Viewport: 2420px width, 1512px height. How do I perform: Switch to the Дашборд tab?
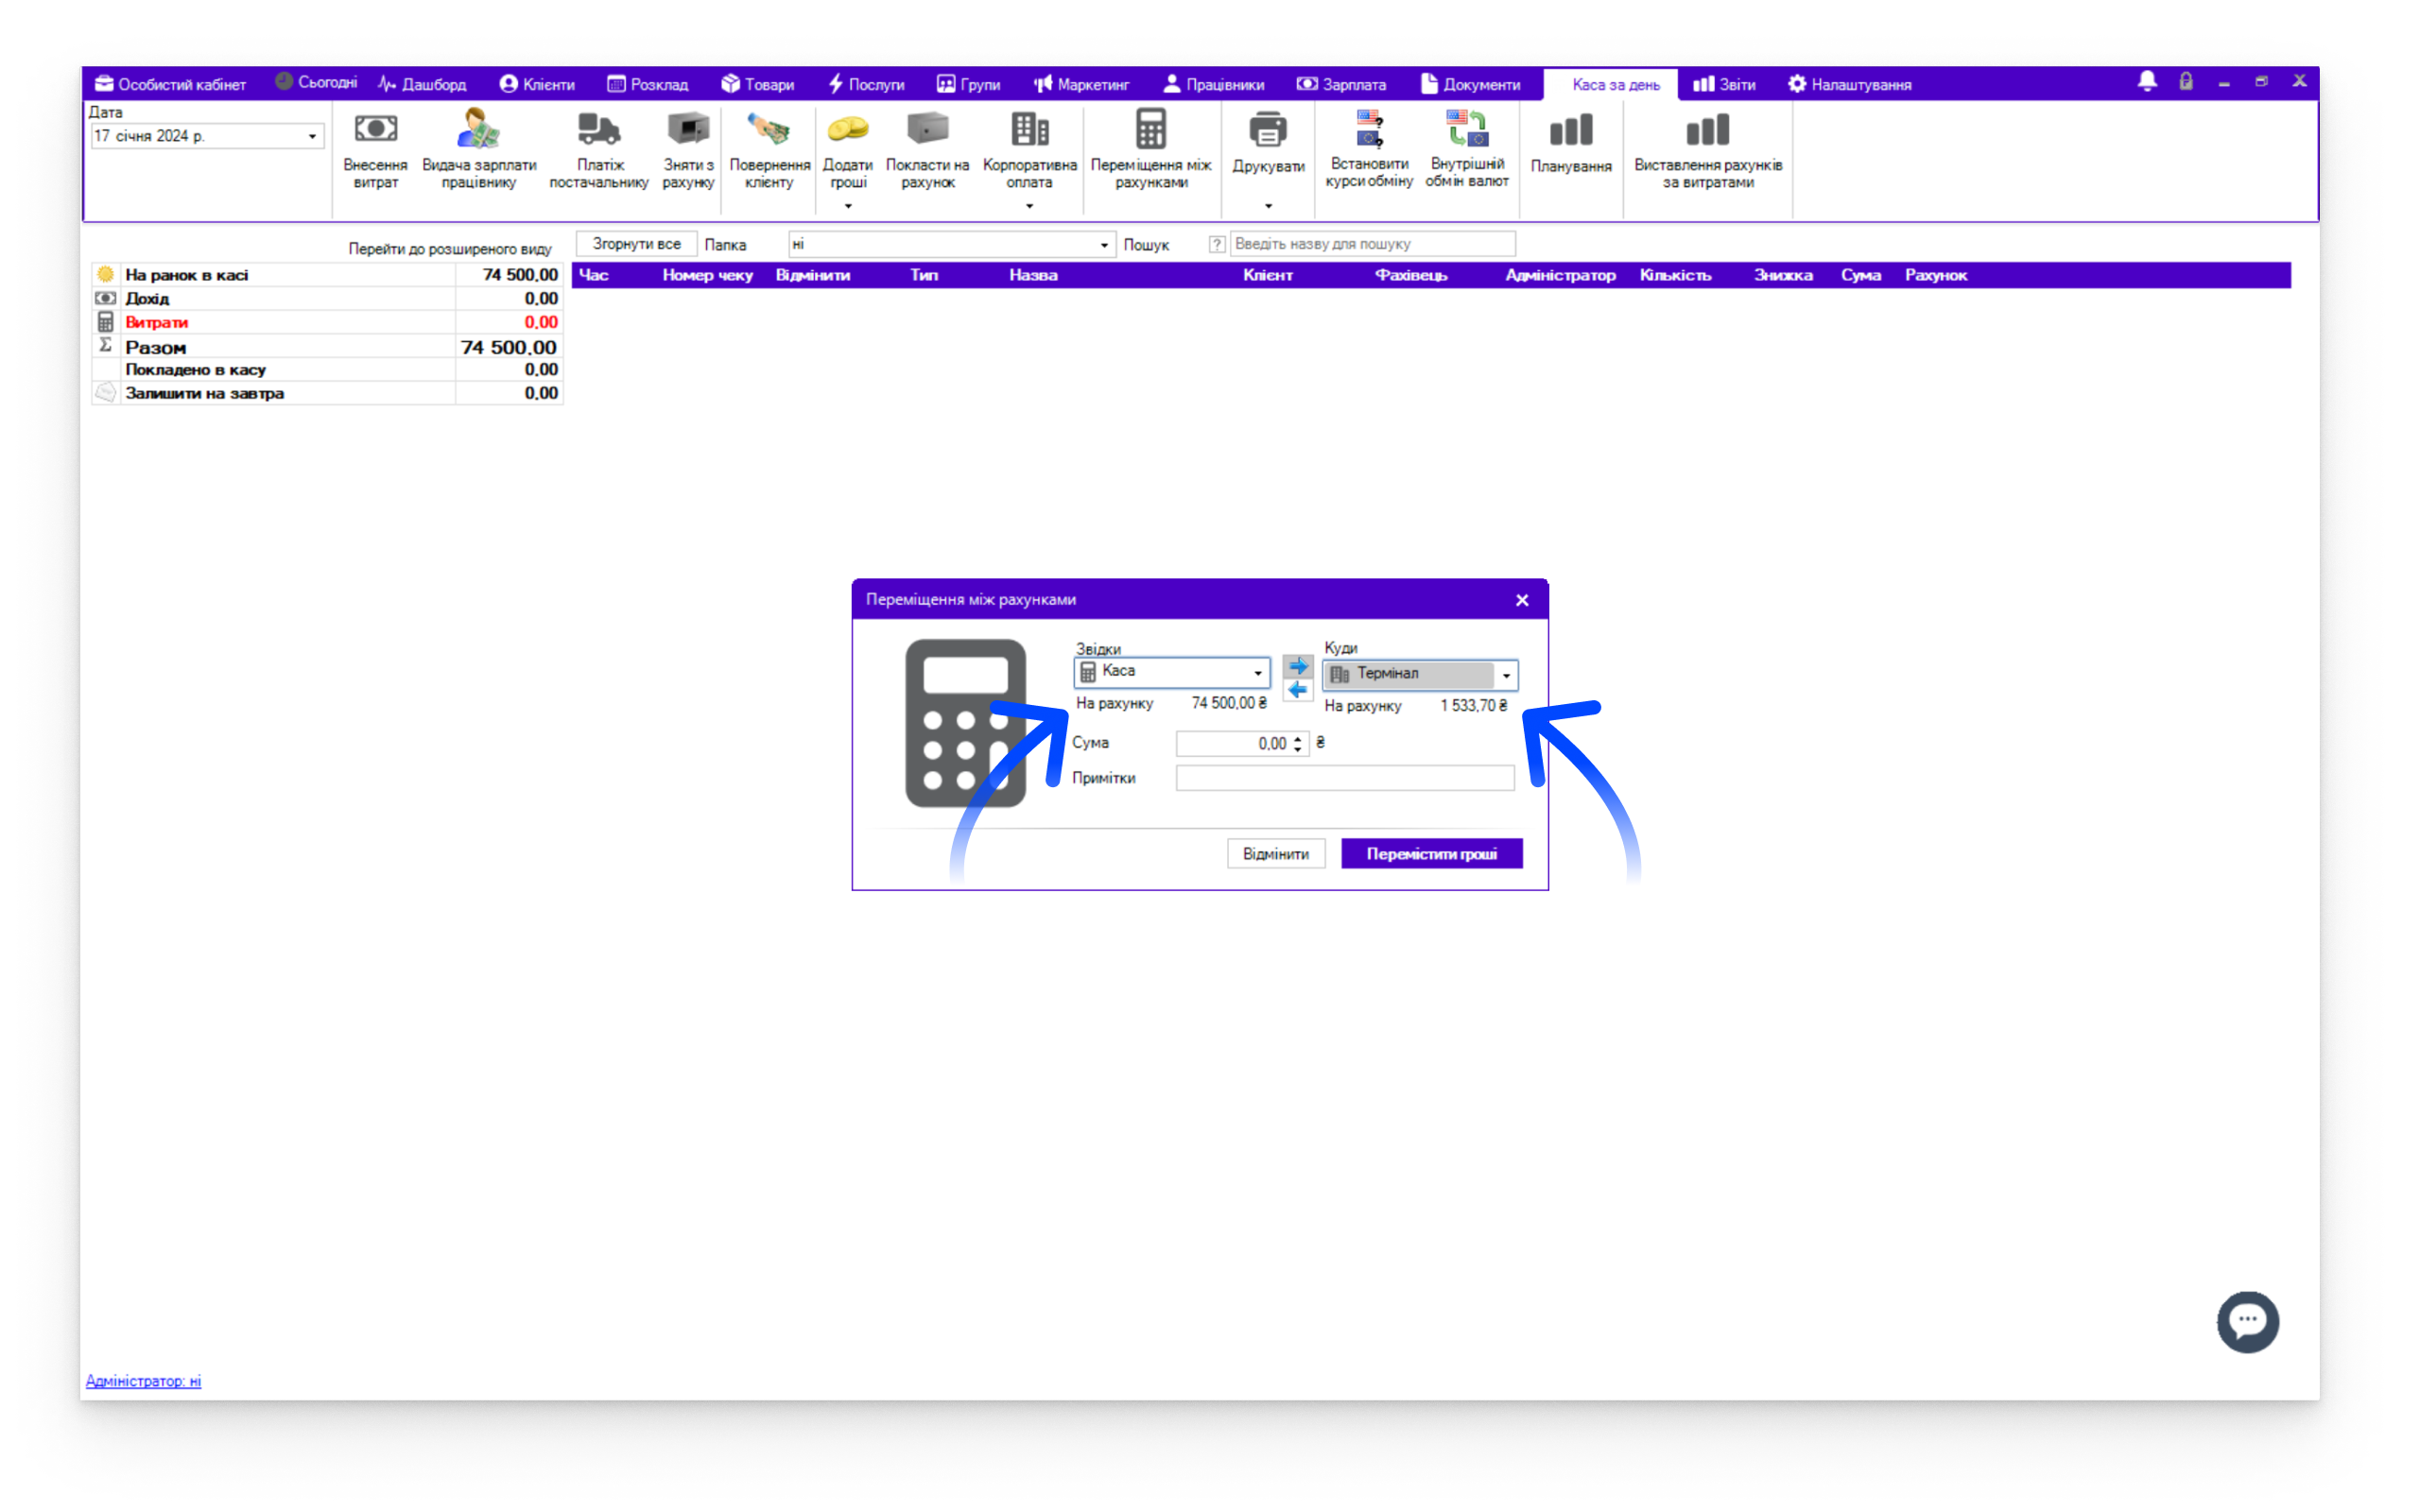[421, 84]
